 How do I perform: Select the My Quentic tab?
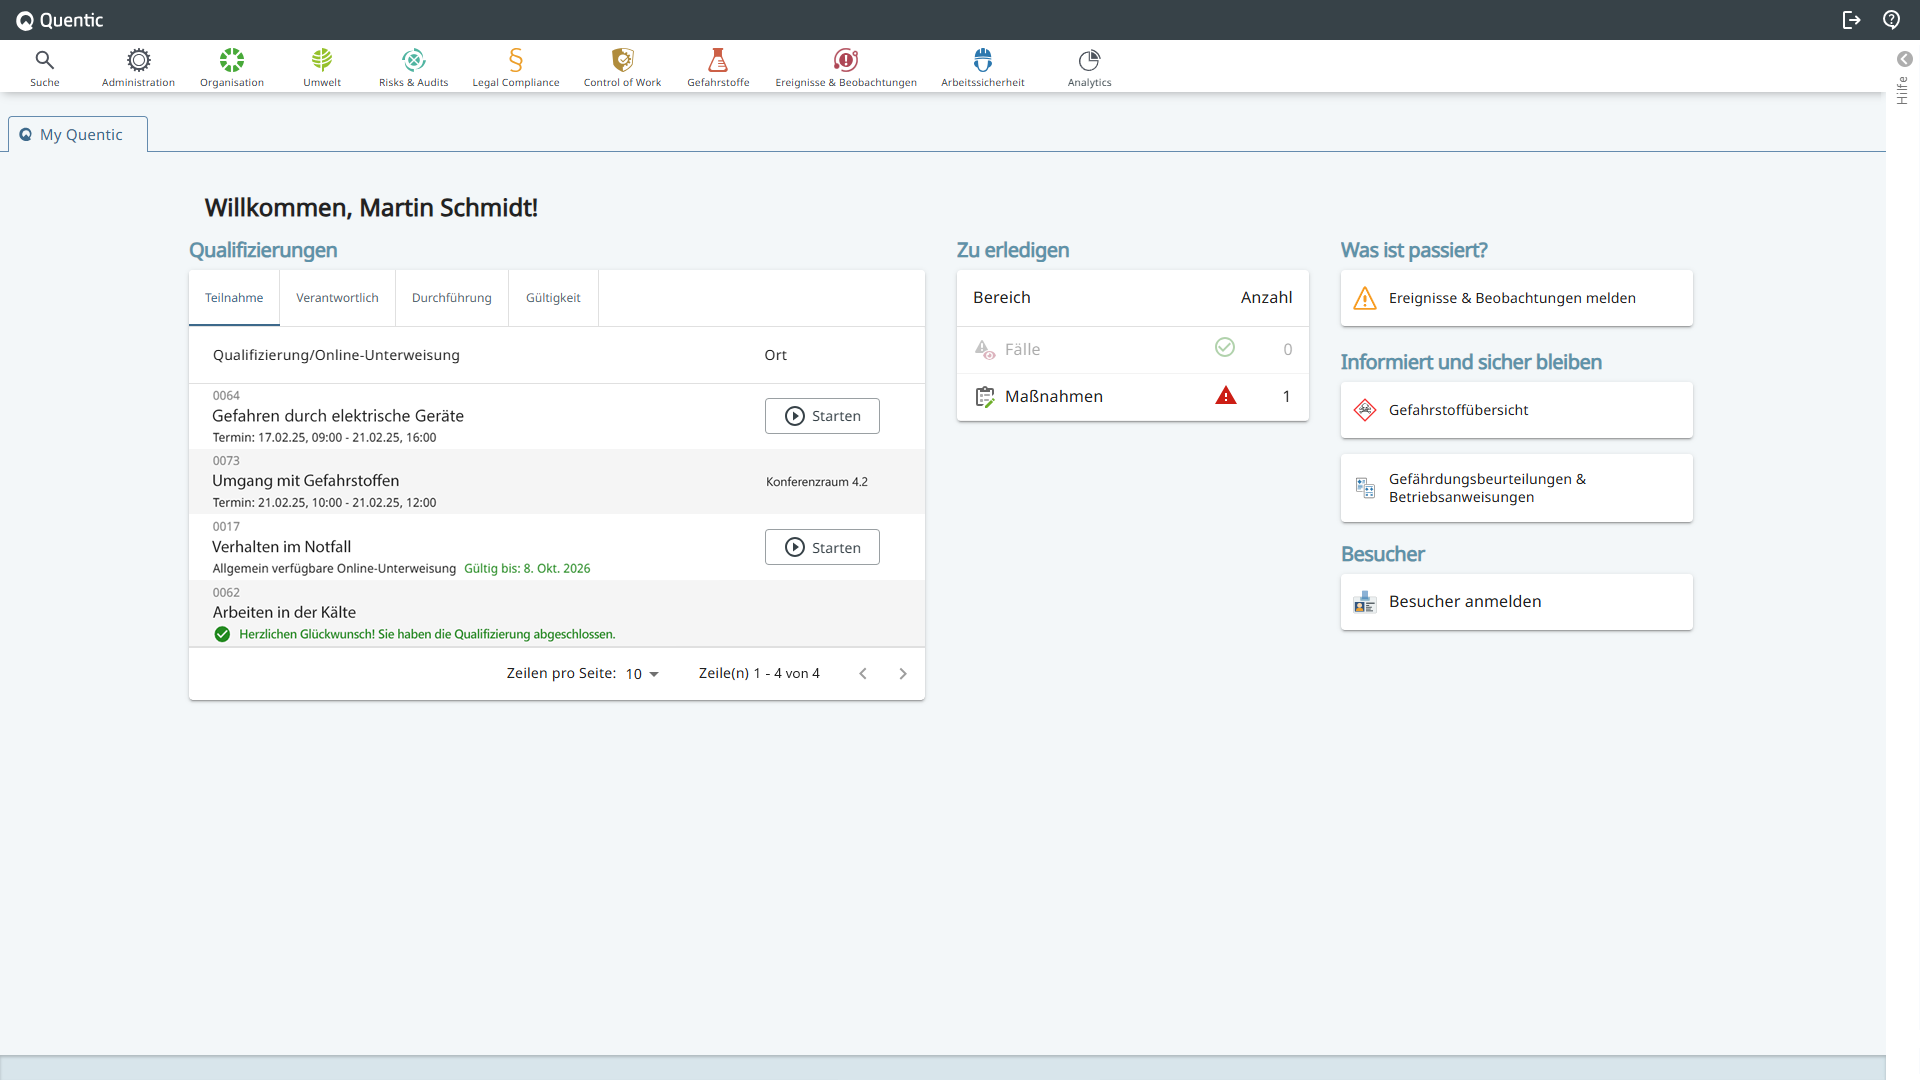78,134
